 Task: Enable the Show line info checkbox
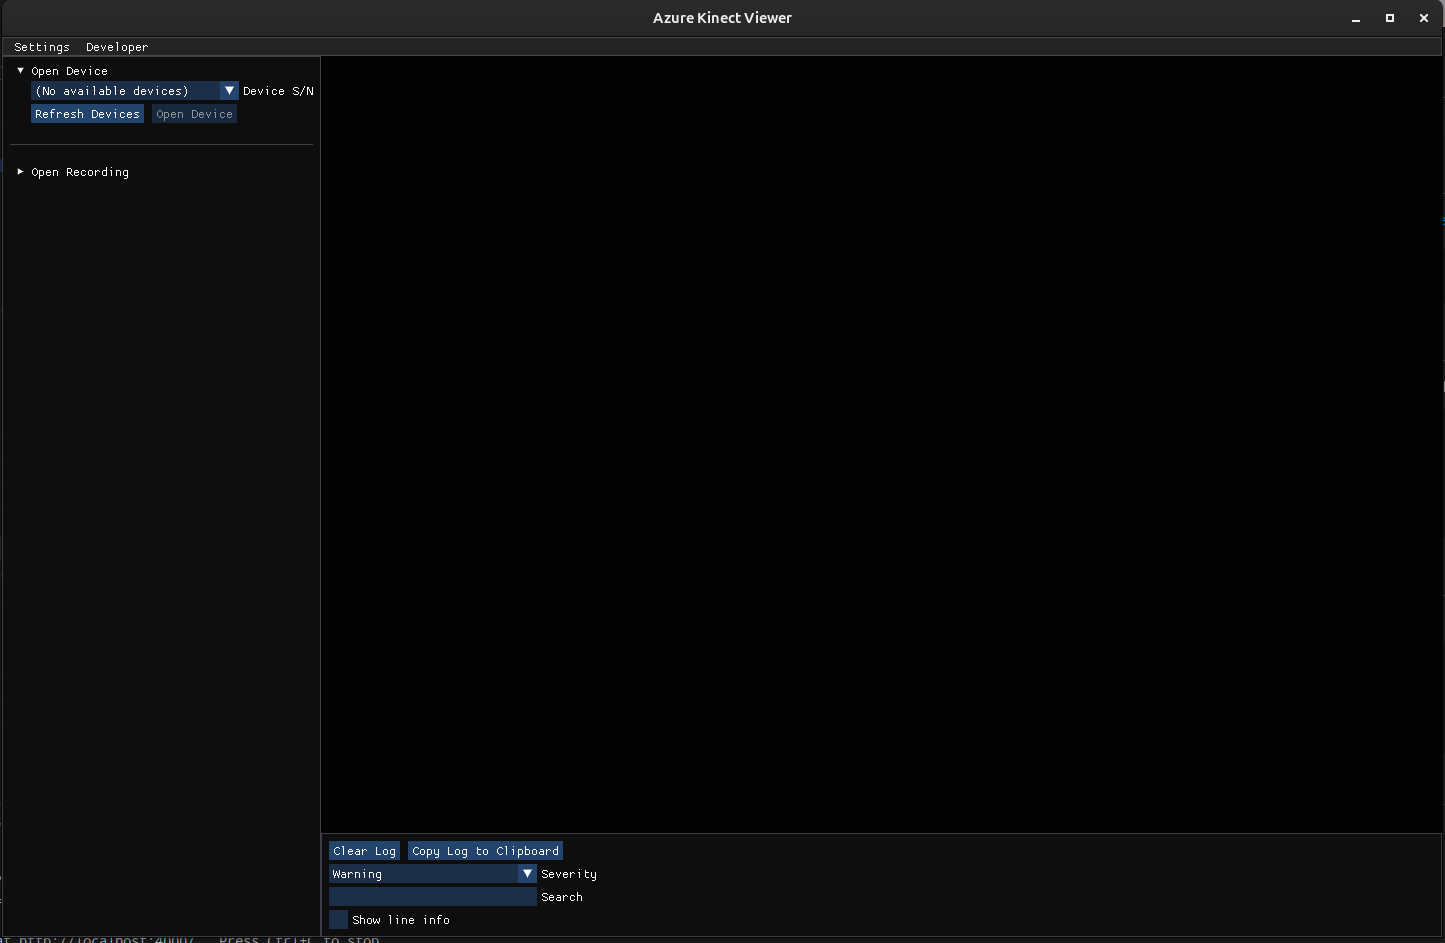338,920
